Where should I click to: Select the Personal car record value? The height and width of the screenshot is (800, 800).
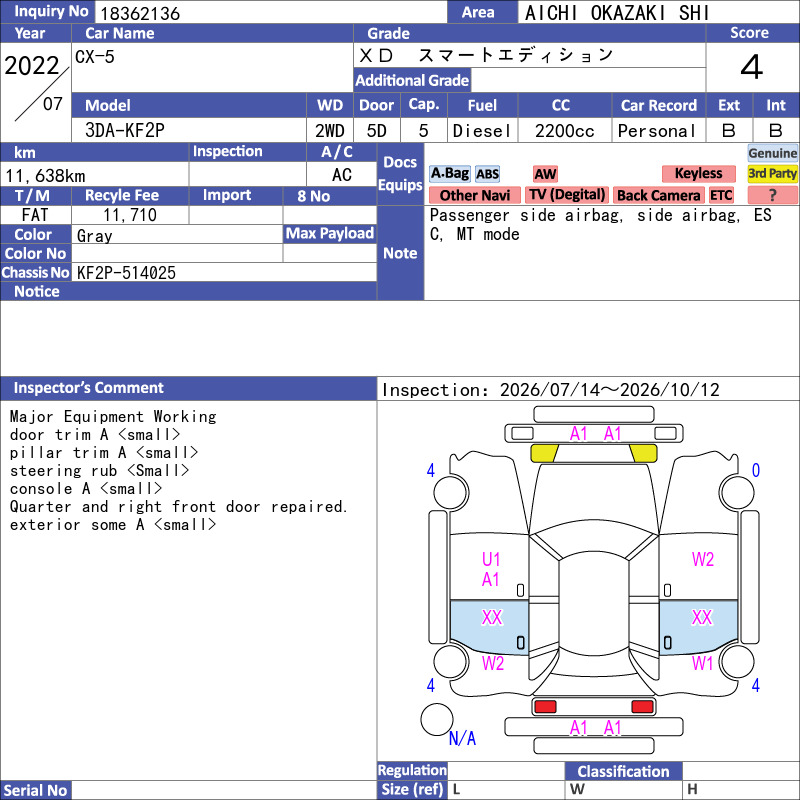[x=657, y=131]
